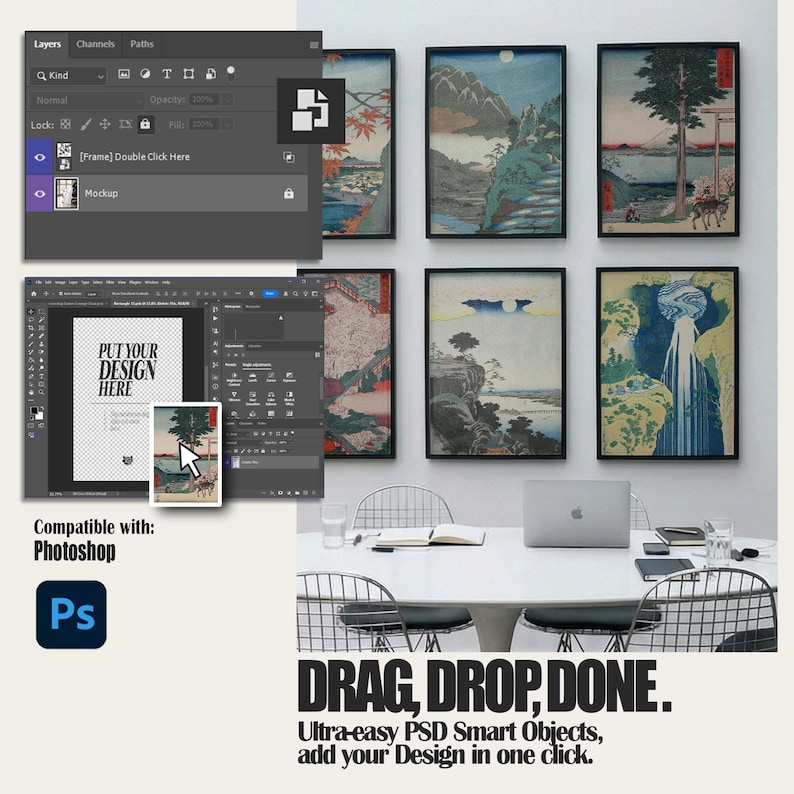Open workspace switcher in small window top right

click(x=315, y=294)
